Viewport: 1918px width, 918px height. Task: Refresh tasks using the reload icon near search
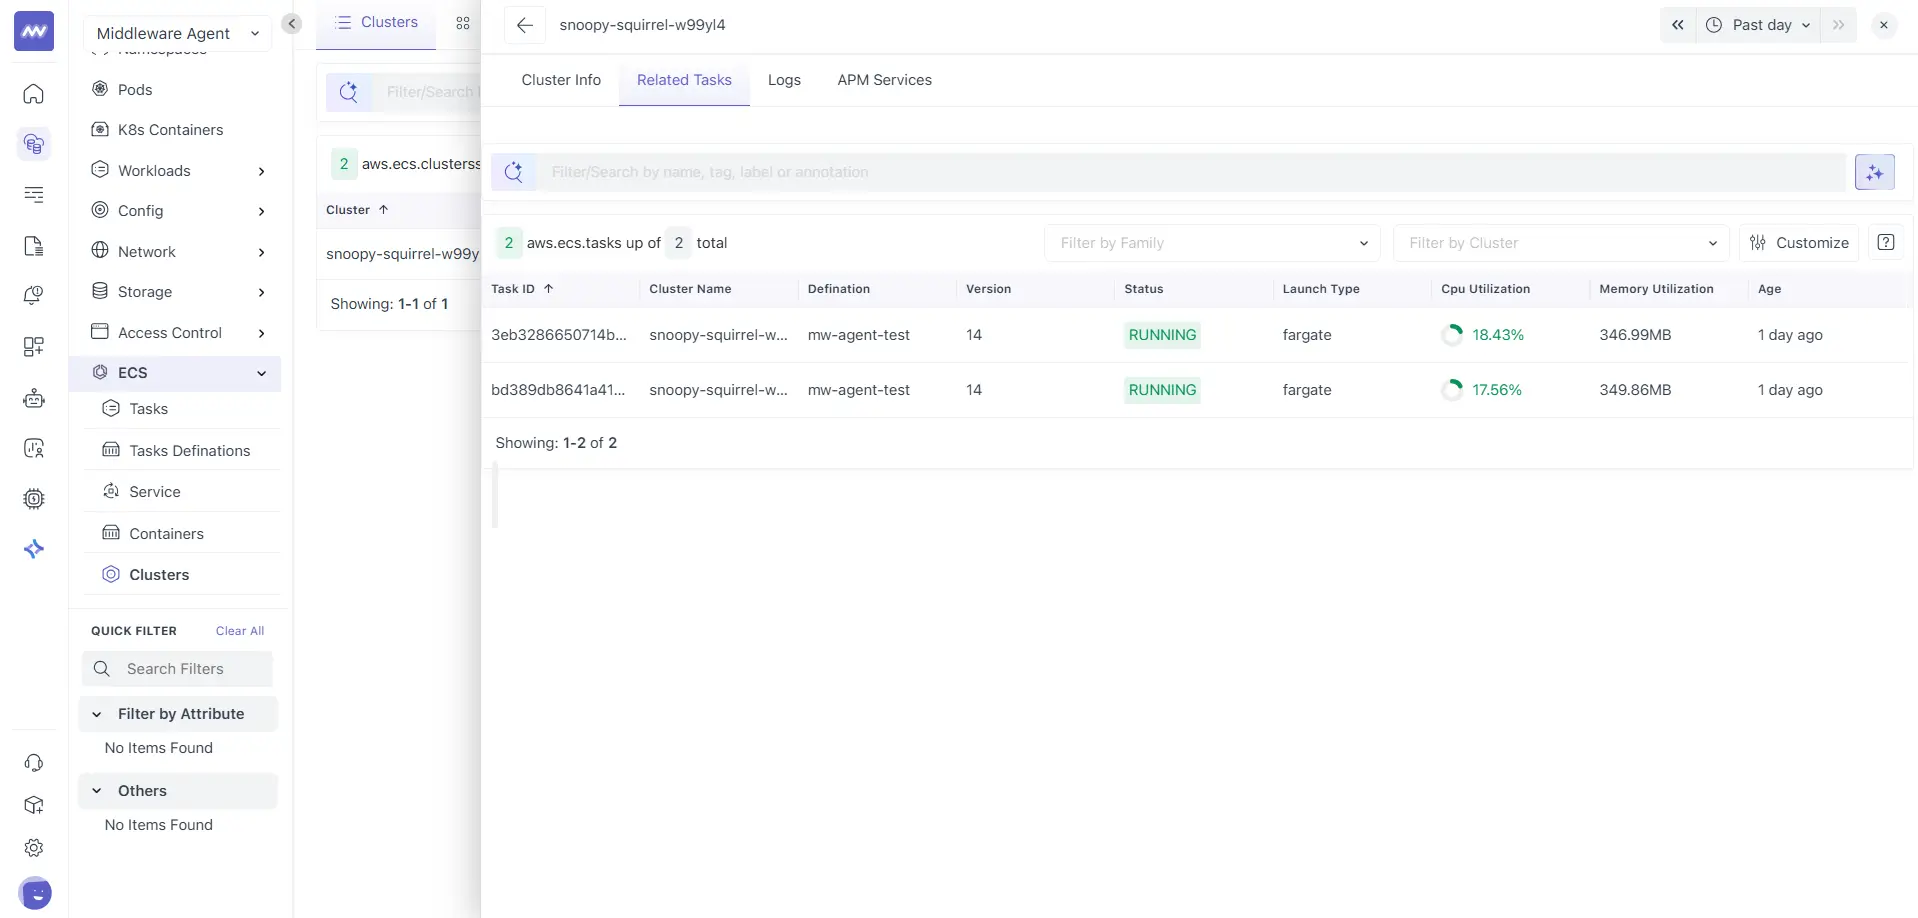[x=515, y=172]
